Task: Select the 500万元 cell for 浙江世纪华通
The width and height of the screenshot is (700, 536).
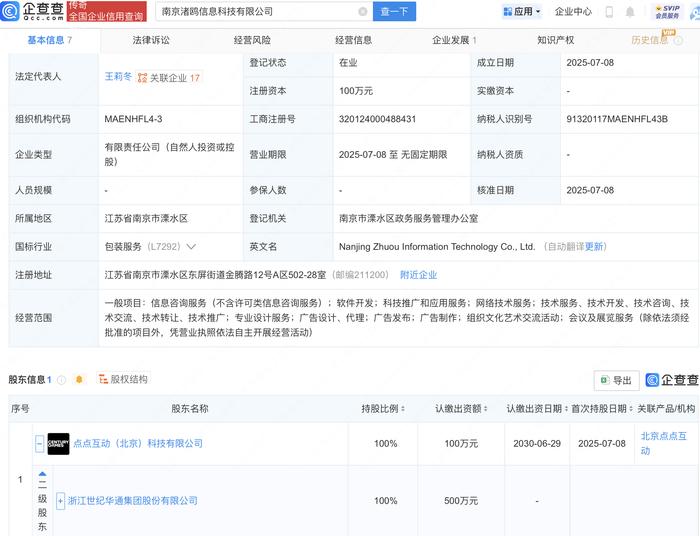Action: (461, 501)
